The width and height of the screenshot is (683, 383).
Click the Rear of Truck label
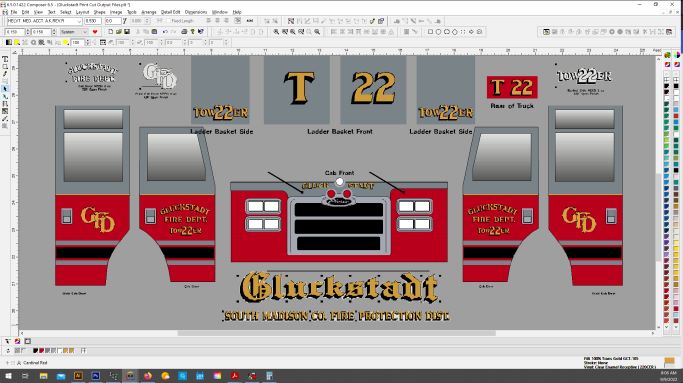click(x=512, y=106)
